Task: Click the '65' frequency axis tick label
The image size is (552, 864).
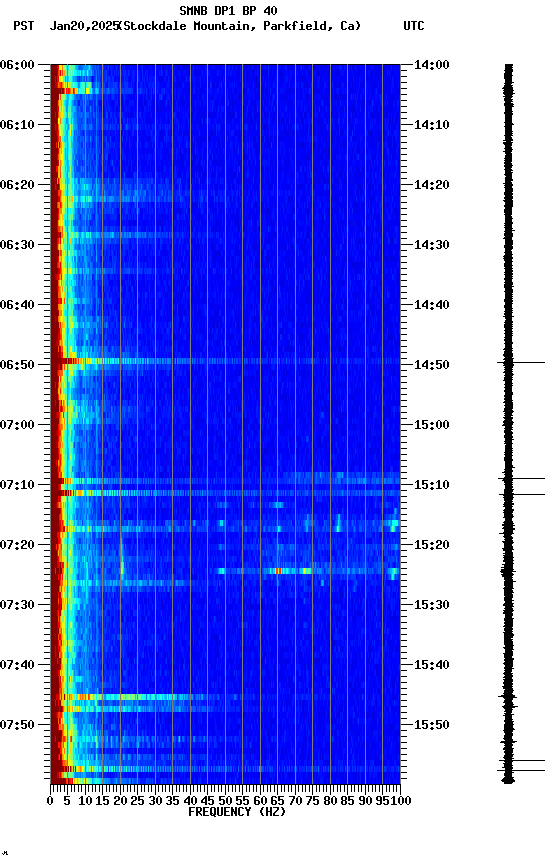Action: point(278,801)
